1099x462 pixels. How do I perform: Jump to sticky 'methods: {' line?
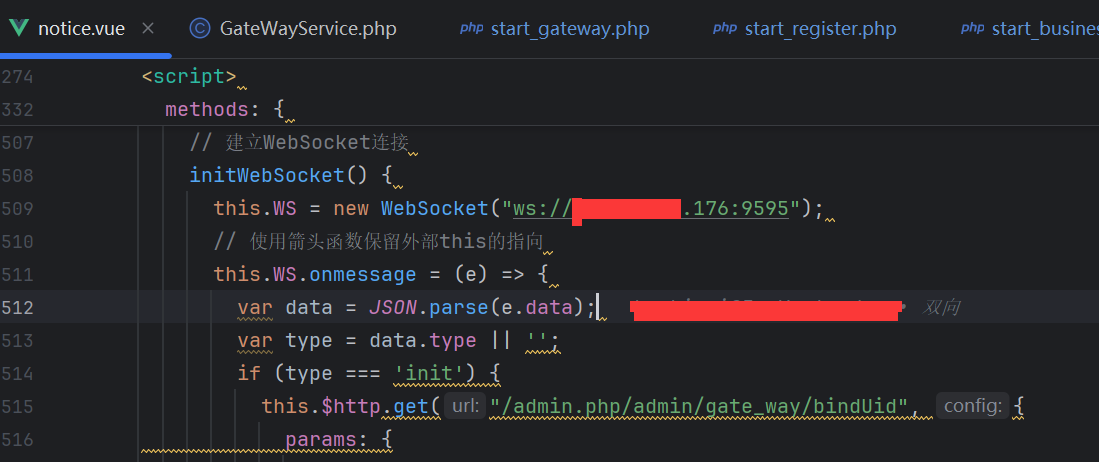pos(226,109)
